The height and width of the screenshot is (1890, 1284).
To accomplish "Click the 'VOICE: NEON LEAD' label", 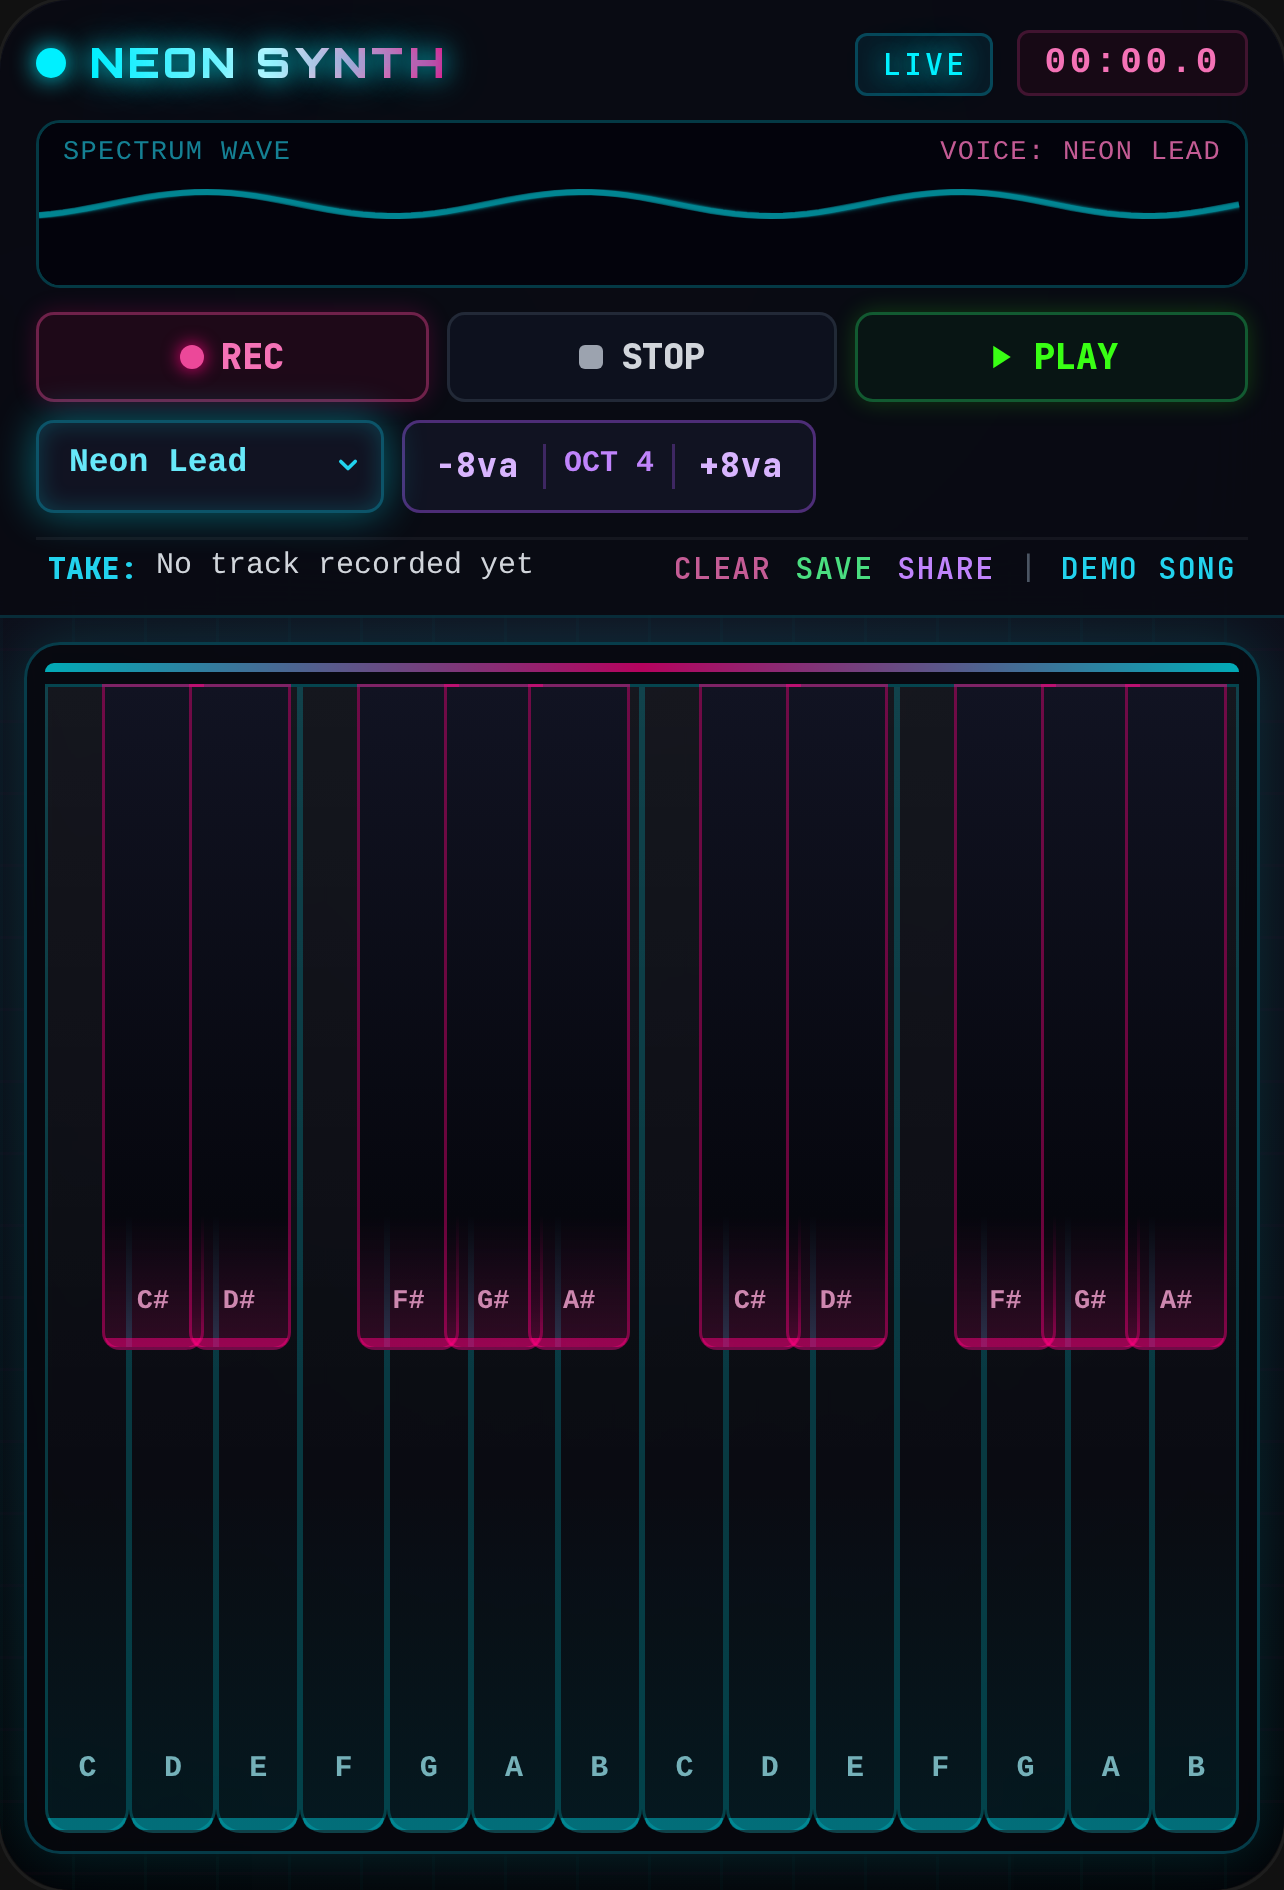I will (1080, 151).
